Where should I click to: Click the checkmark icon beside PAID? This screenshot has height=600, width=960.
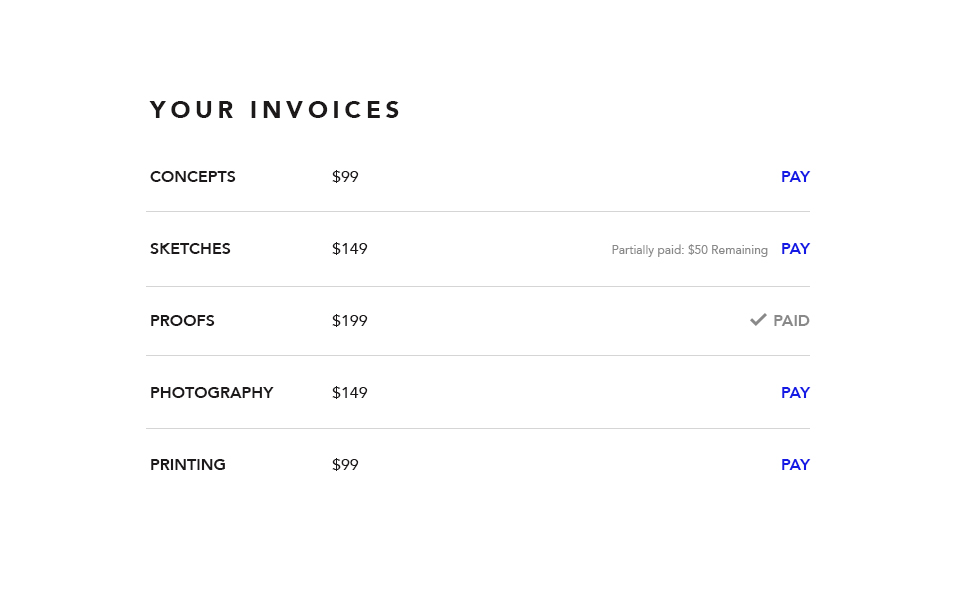pyautogui.click(x=758, y=320)
